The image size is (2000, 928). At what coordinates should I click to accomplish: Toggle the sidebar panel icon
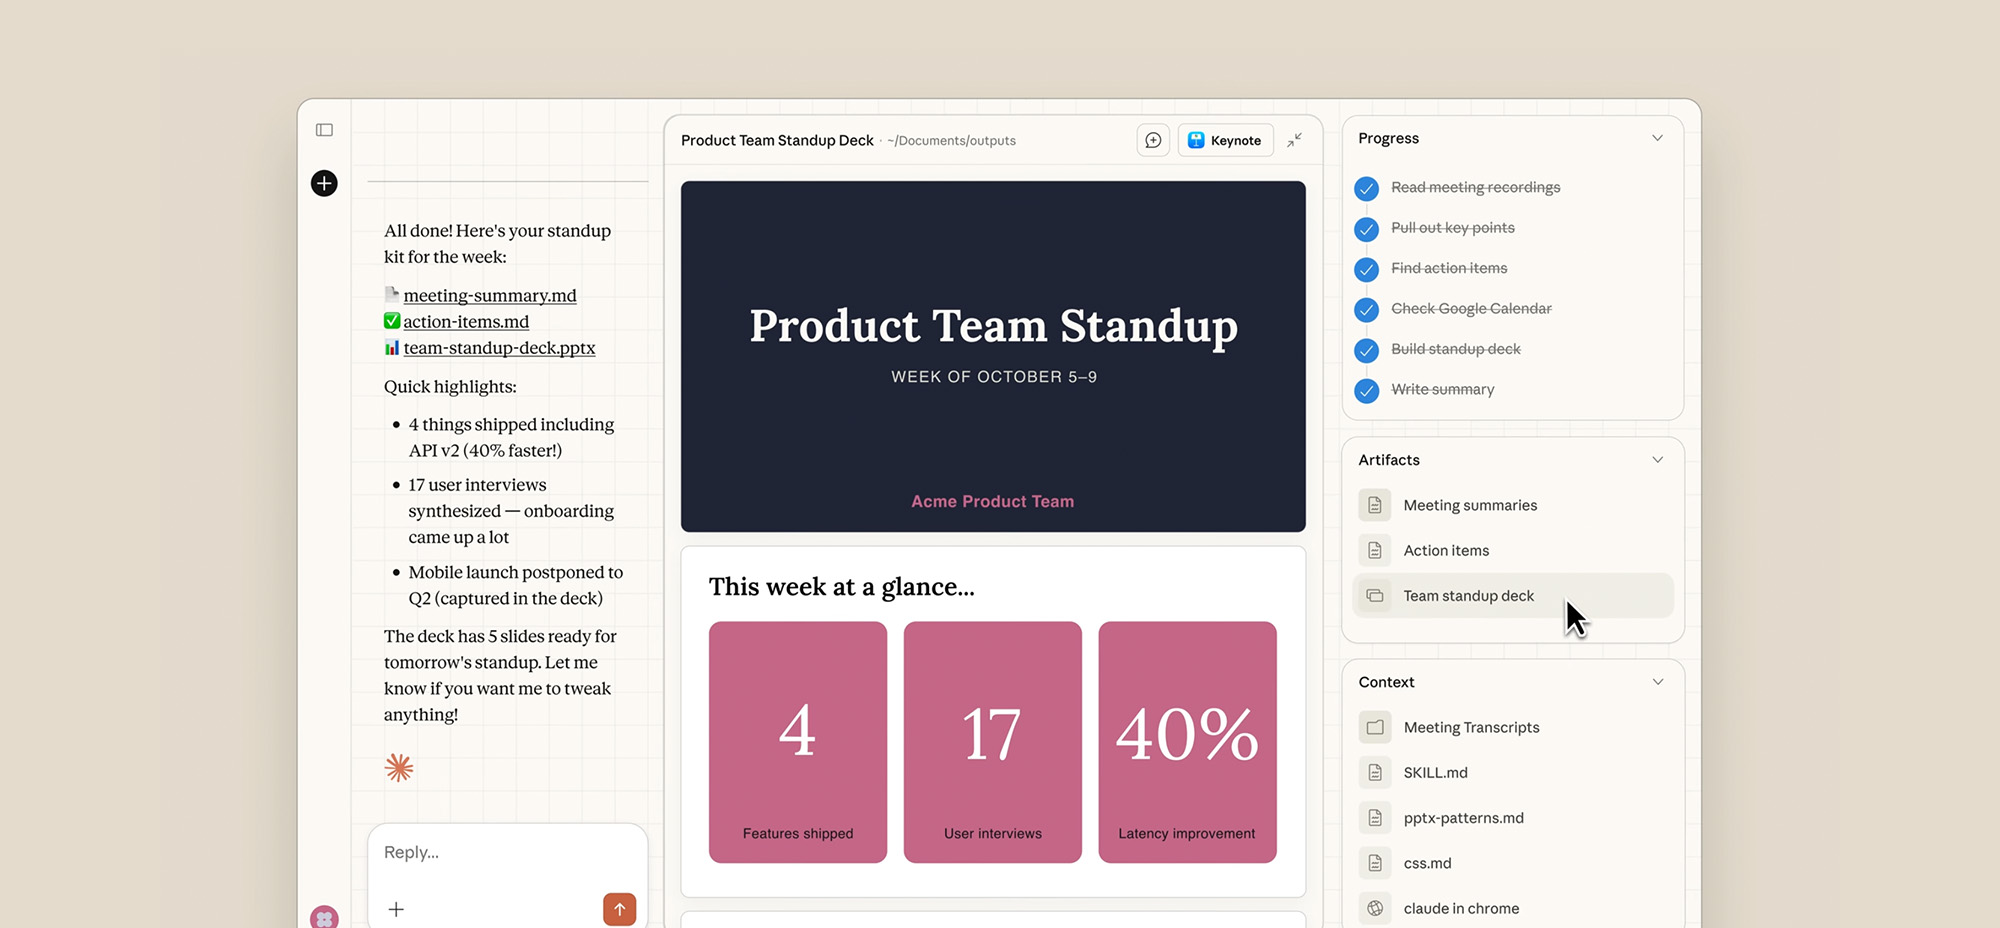(x=324, y=130)
